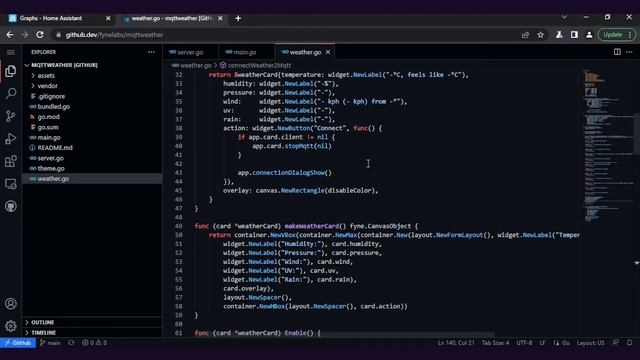Click the browser back arrow
Viewport: 640px width, 360px height.
click(x=10, y=35)
